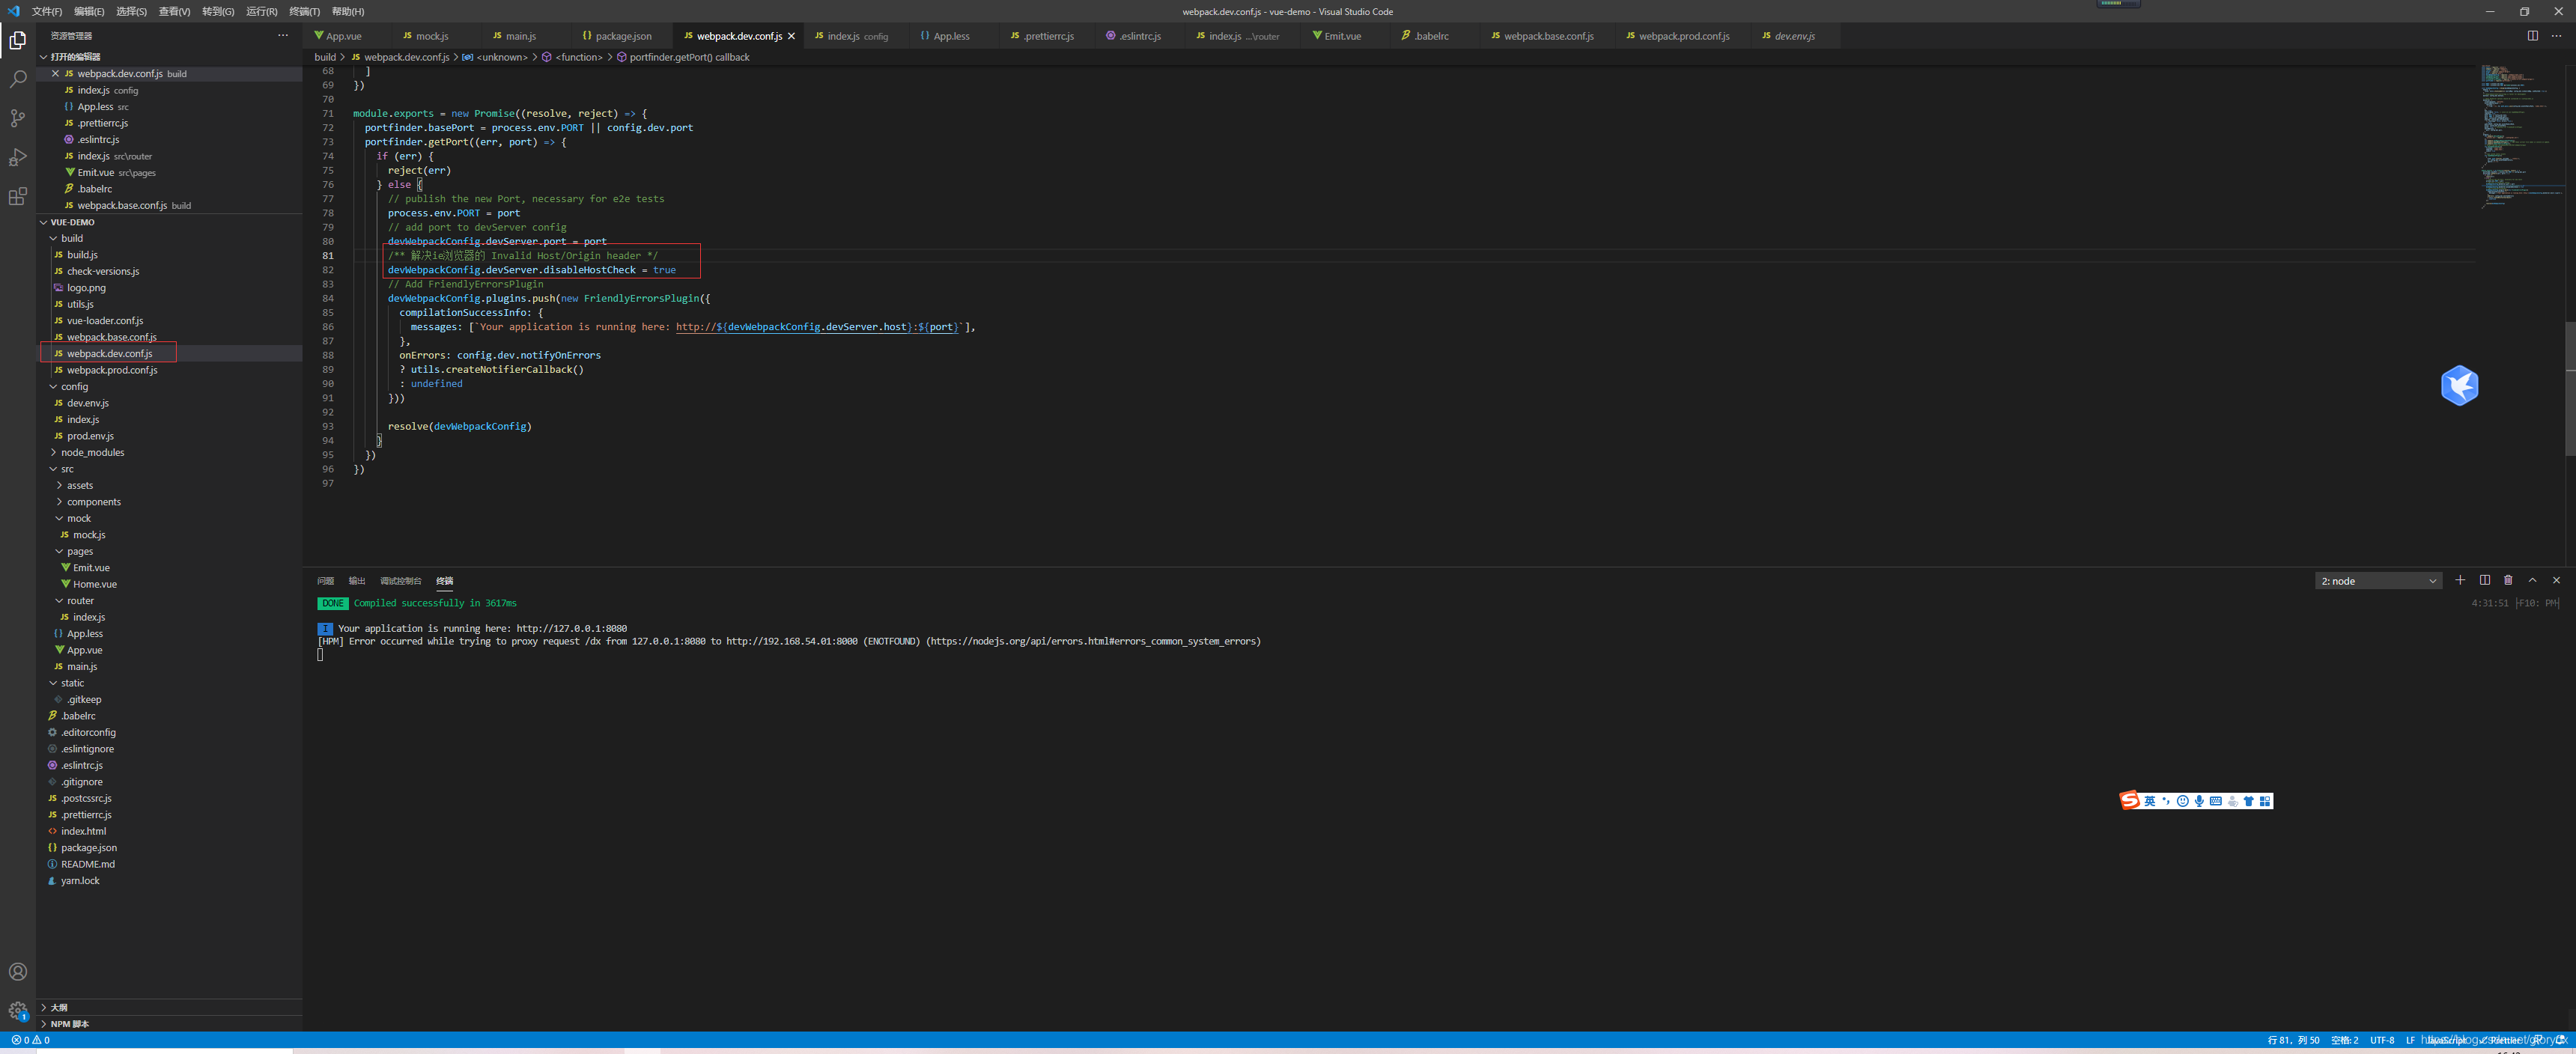This screenshot has width=2576, height=1054.
Task: Close the webpack.dev.conf.js editor tab
Action: (791, 36)
